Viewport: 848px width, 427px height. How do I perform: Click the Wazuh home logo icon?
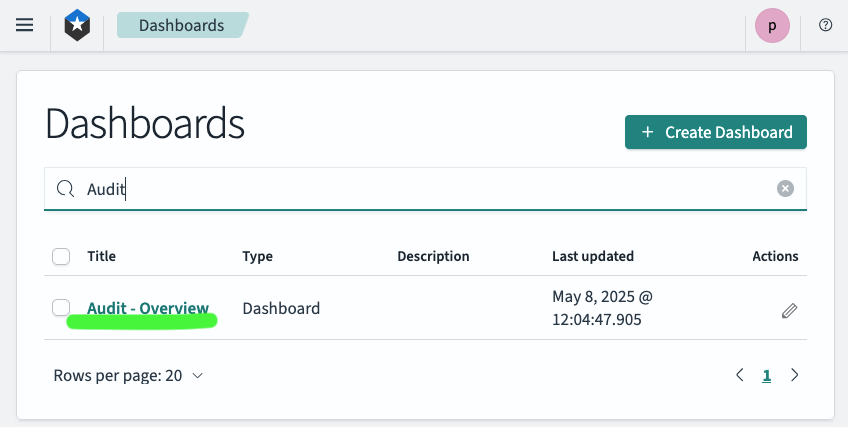(77, 25)
